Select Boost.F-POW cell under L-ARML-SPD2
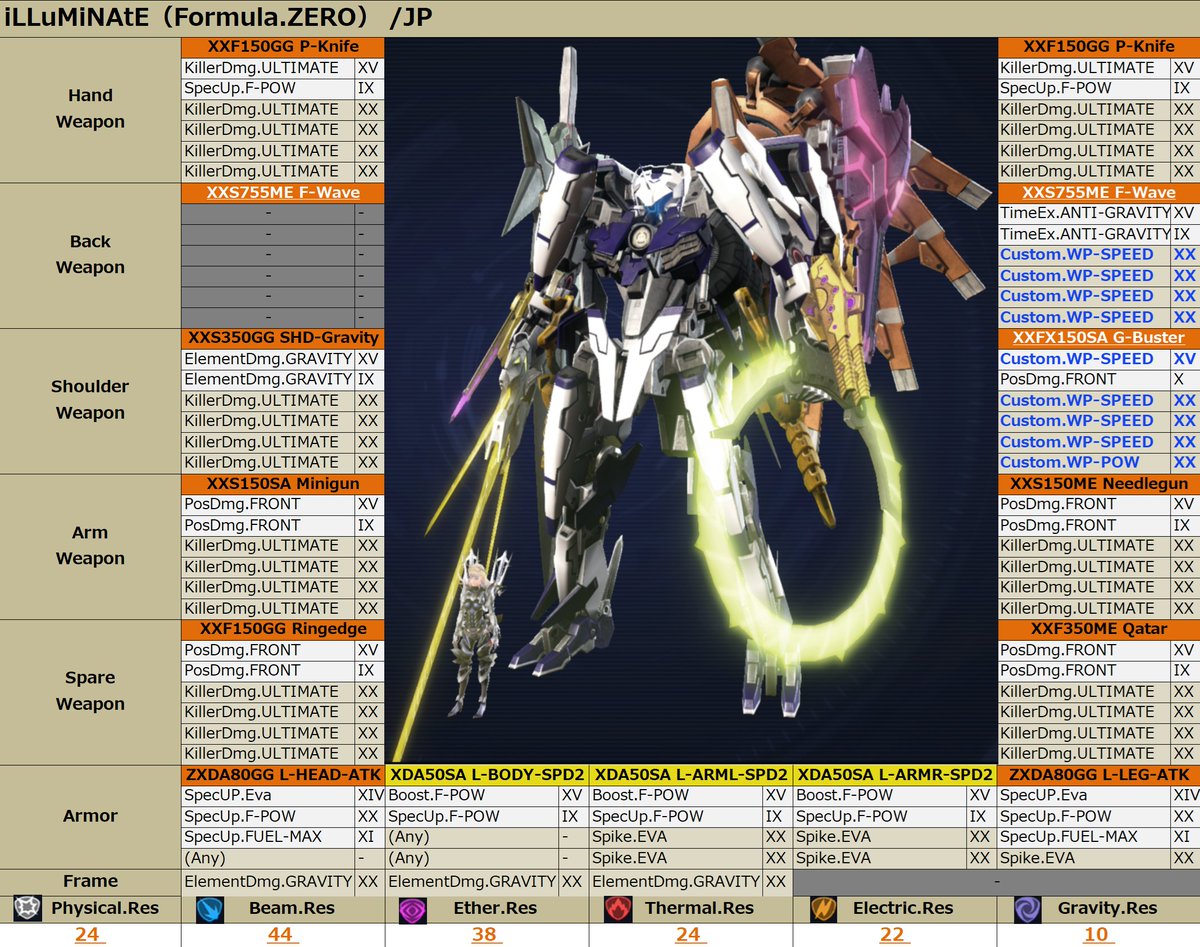Image resolution: width=1200 pixels, height=947 pixels. click(x=676, y=796)
